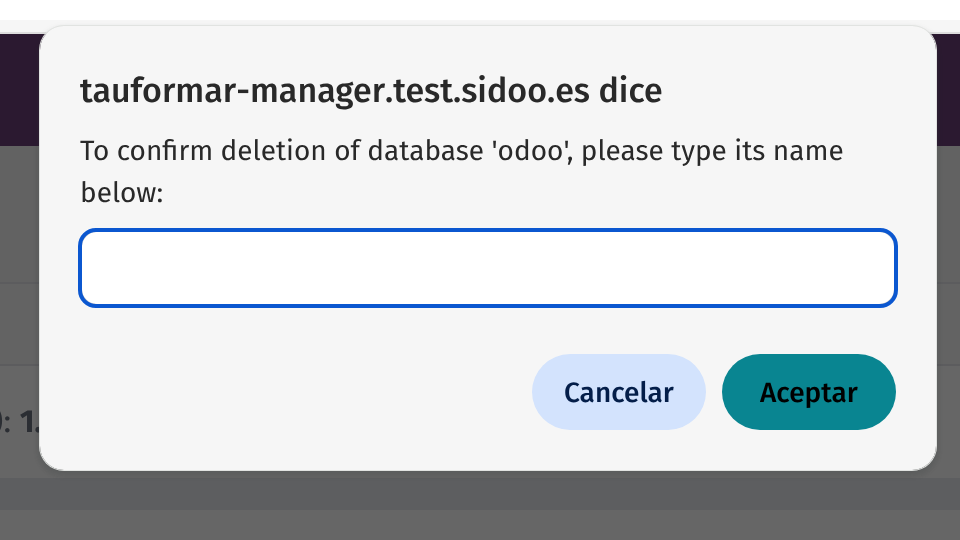960x540 pixels.
Task: Click the dialog title 'tauformar-manager.test.sidoo.es dice'
Action: (x=370, y=91)
